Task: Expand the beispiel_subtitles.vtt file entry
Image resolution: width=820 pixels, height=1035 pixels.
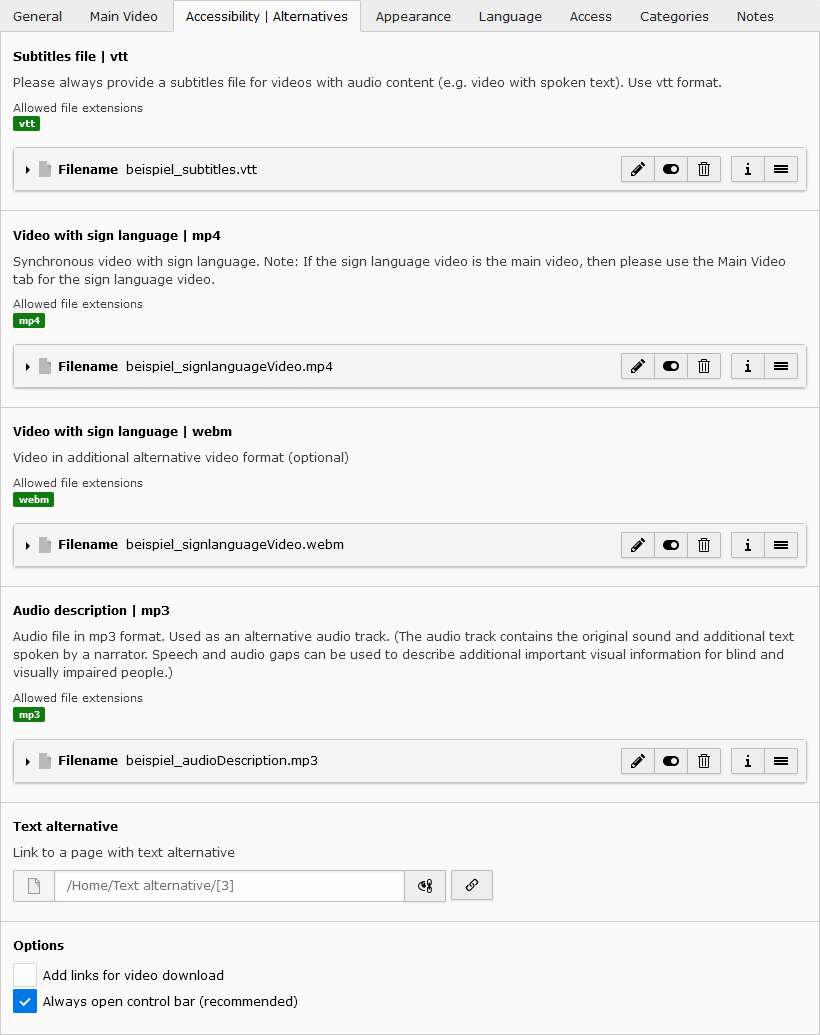Action: point(28,170)
